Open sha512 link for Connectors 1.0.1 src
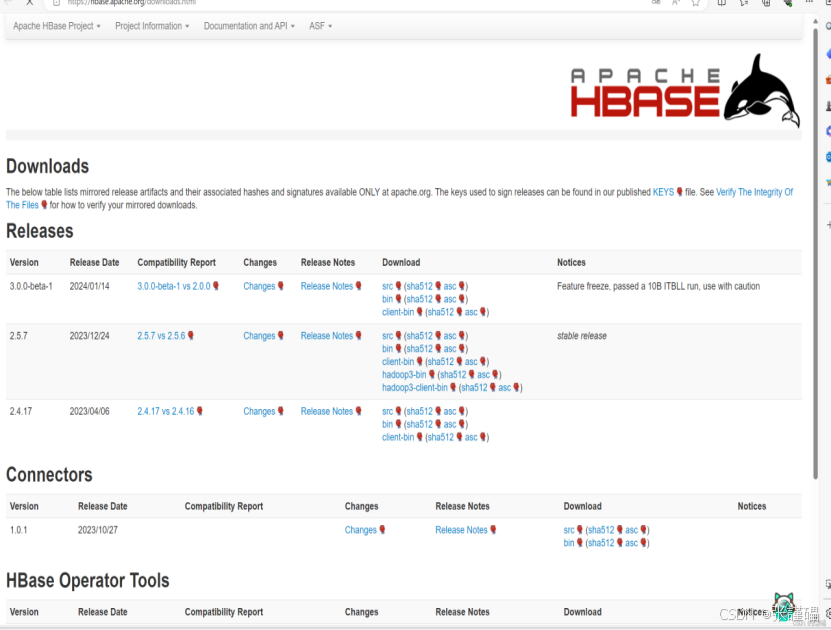The image size is (831, 630). click(x=601, y=530)
